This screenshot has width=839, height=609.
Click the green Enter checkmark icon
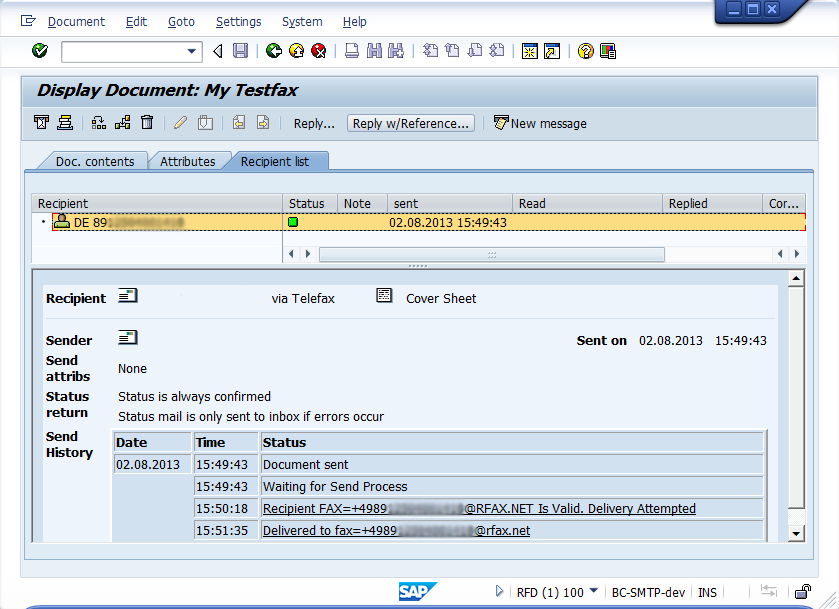click(40, 51)
